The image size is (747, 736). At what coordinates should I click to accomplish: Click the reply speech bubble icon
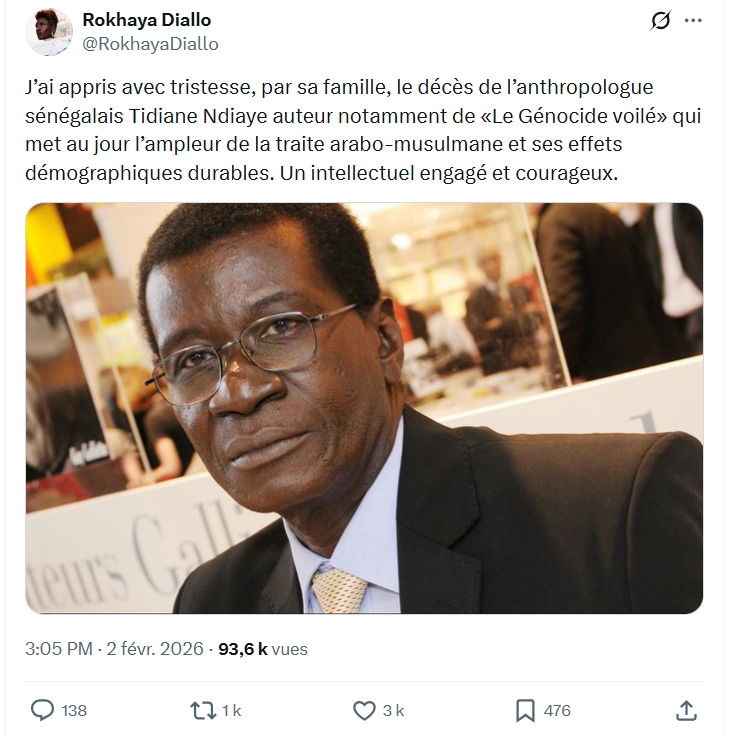[x=42, y=710]
